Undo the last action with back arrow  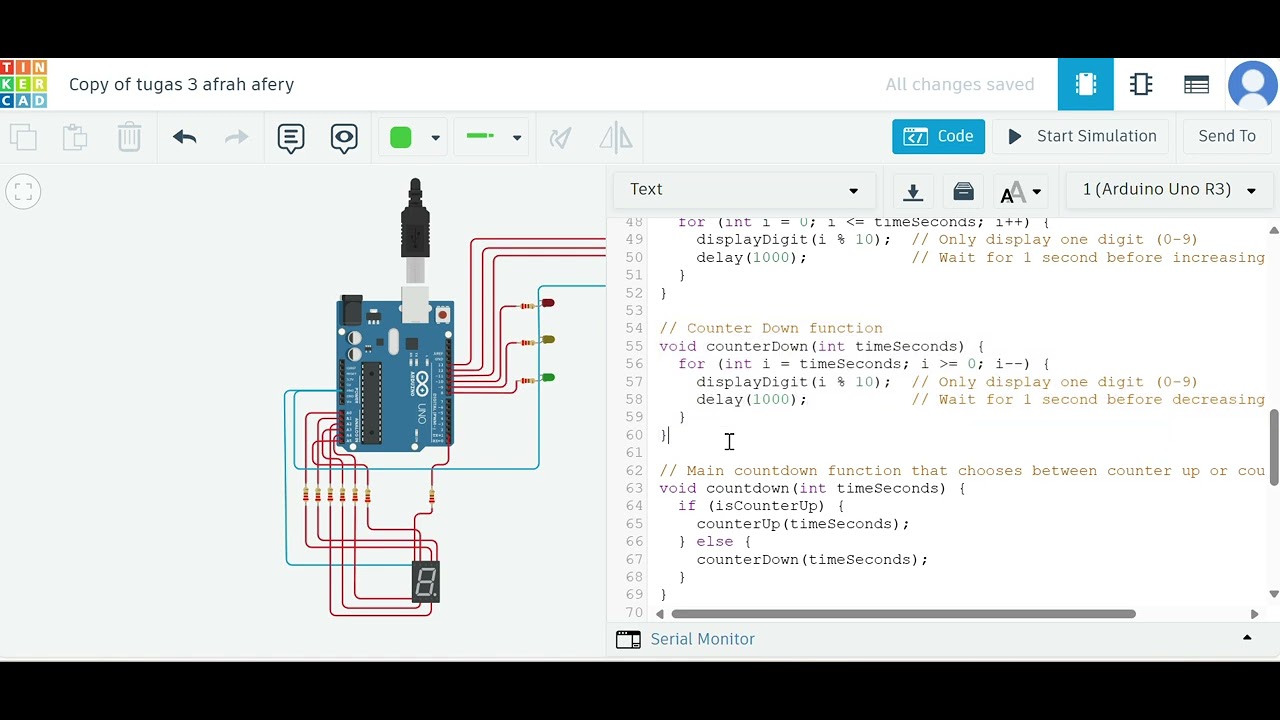[x=184, y=137]
